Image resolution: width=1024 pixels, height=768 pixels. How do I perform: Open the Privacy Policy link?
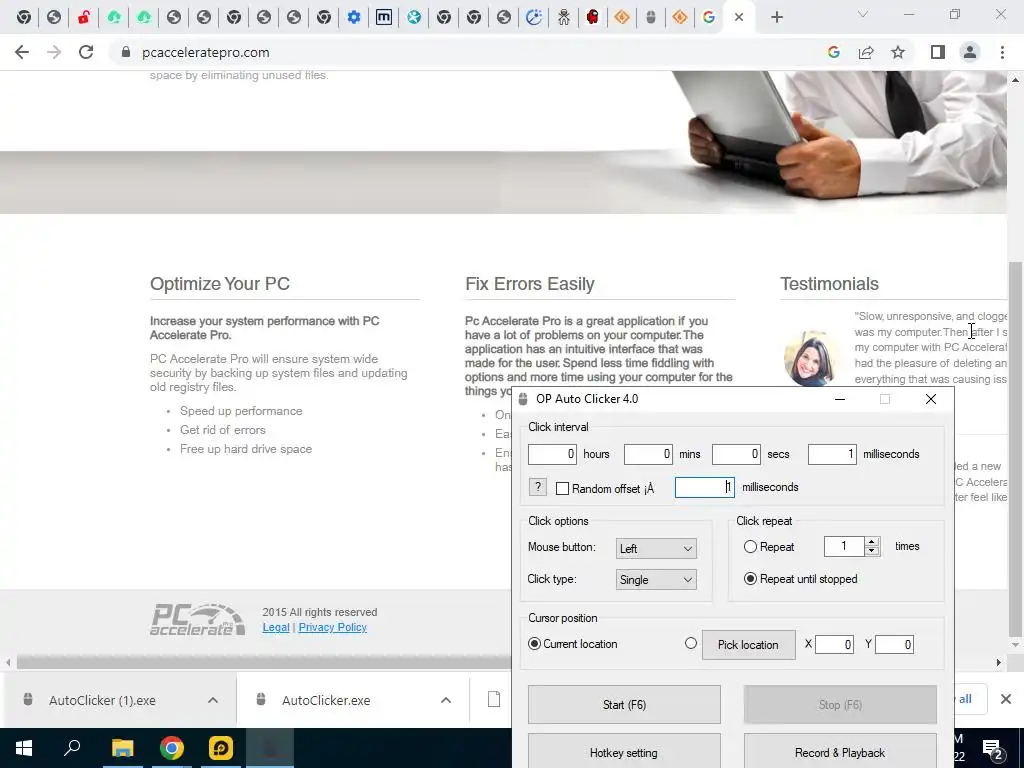point(332,627)
